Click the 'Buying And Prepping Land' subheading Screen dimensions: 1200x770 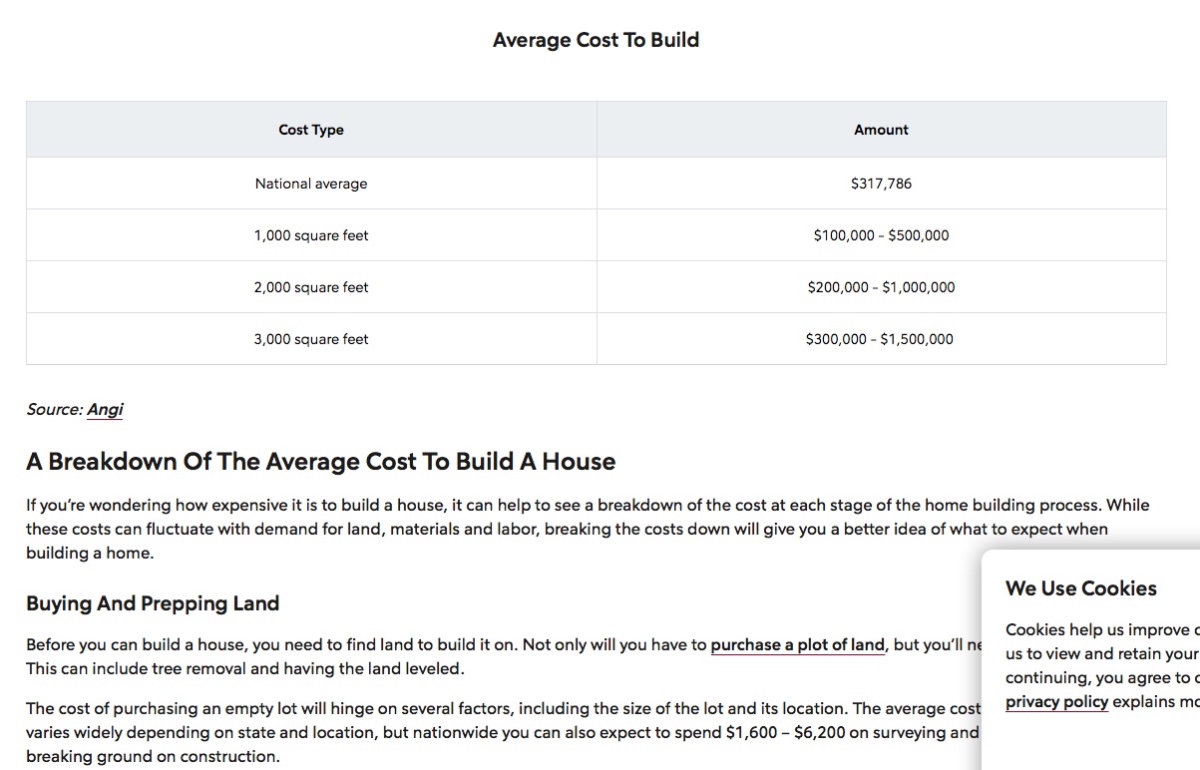point(152,604)
